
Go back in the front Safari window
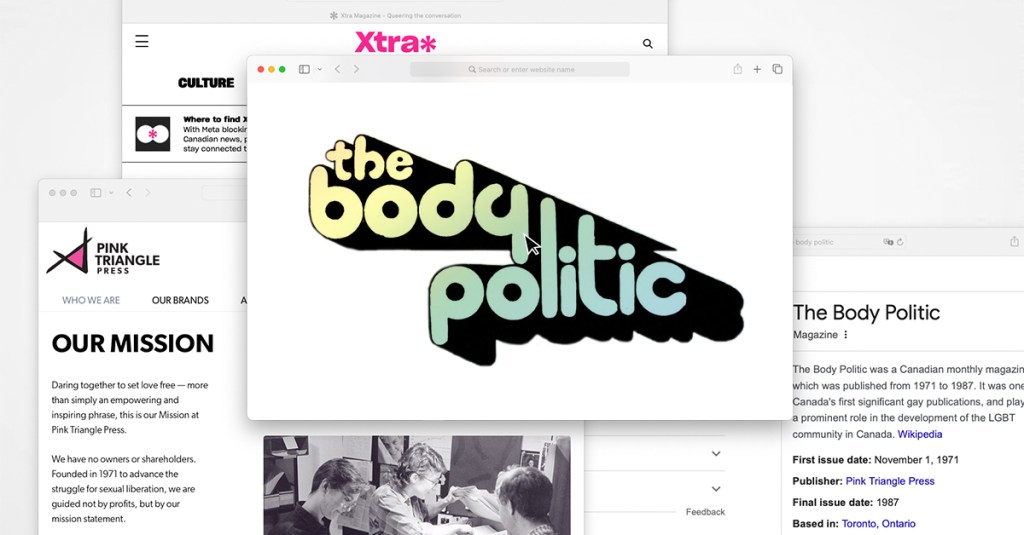[337, 69]
